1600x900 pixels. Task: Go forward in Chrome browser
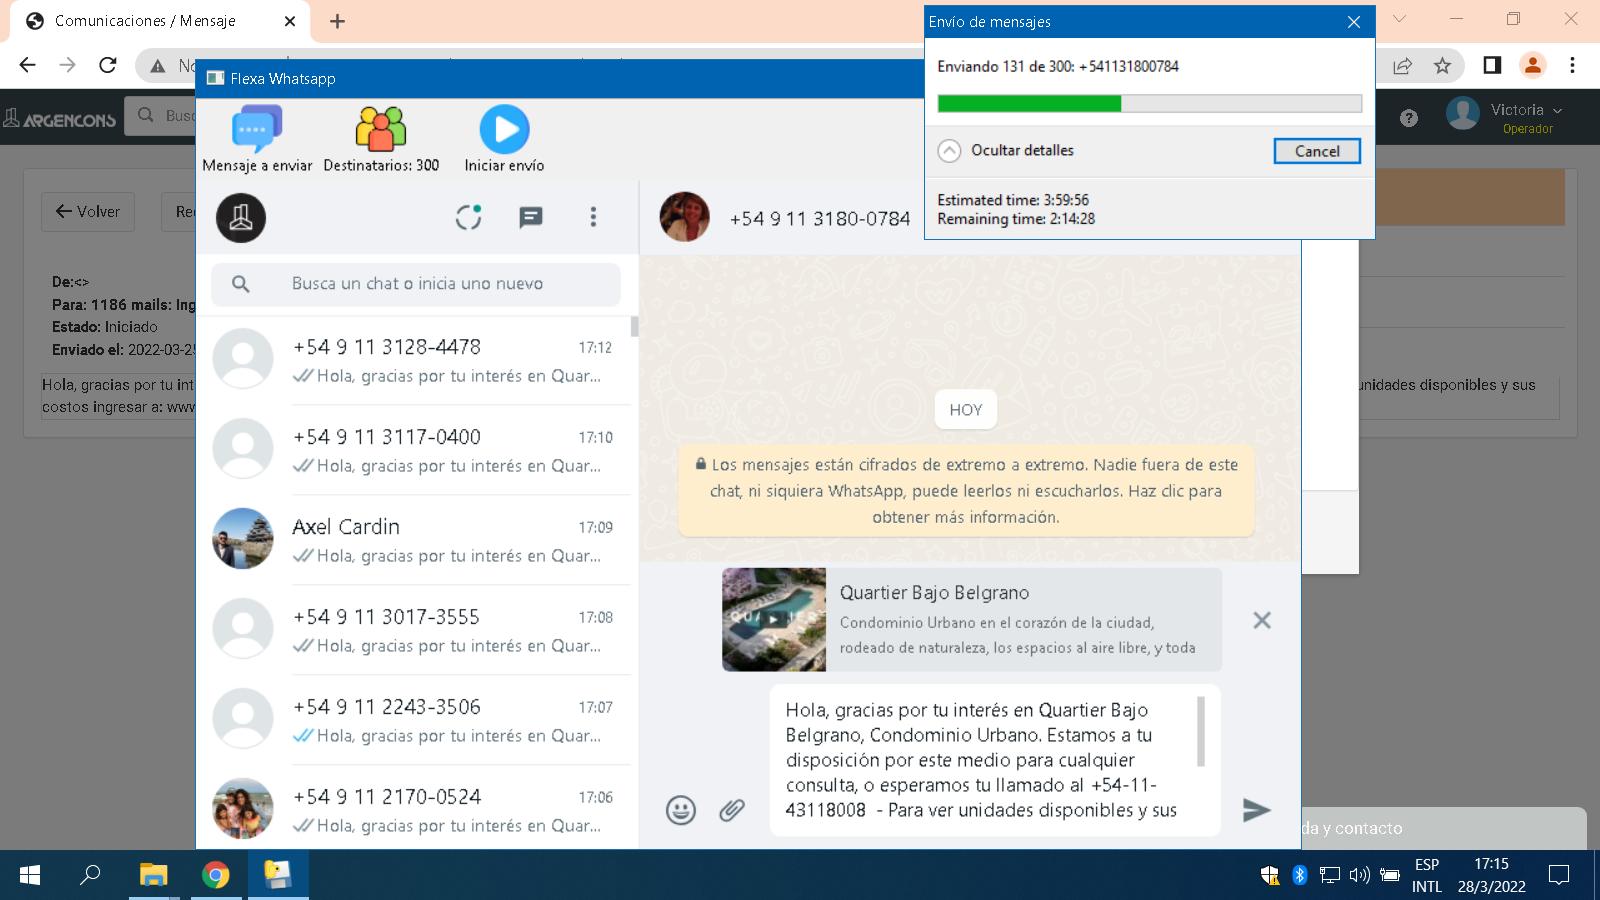[67, 65]
